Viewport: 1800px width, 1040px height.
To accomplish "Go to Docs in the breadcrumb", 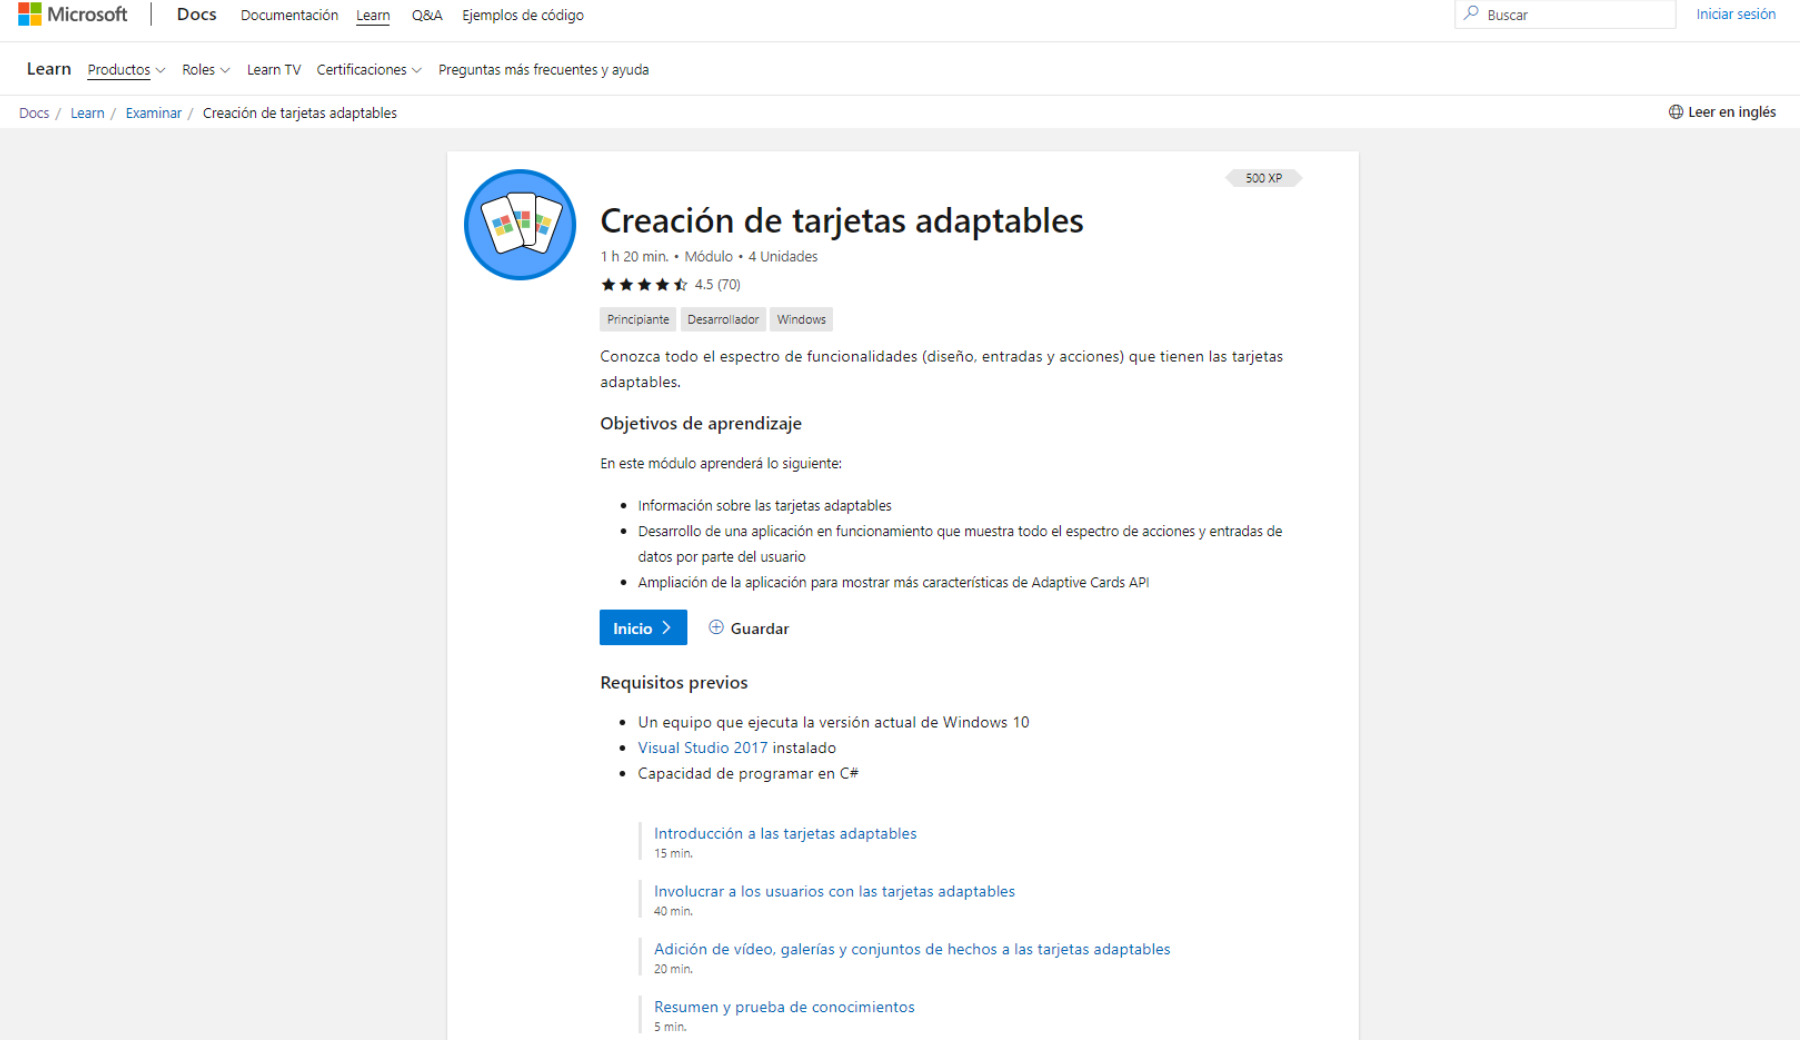I will tap(34, 113).
